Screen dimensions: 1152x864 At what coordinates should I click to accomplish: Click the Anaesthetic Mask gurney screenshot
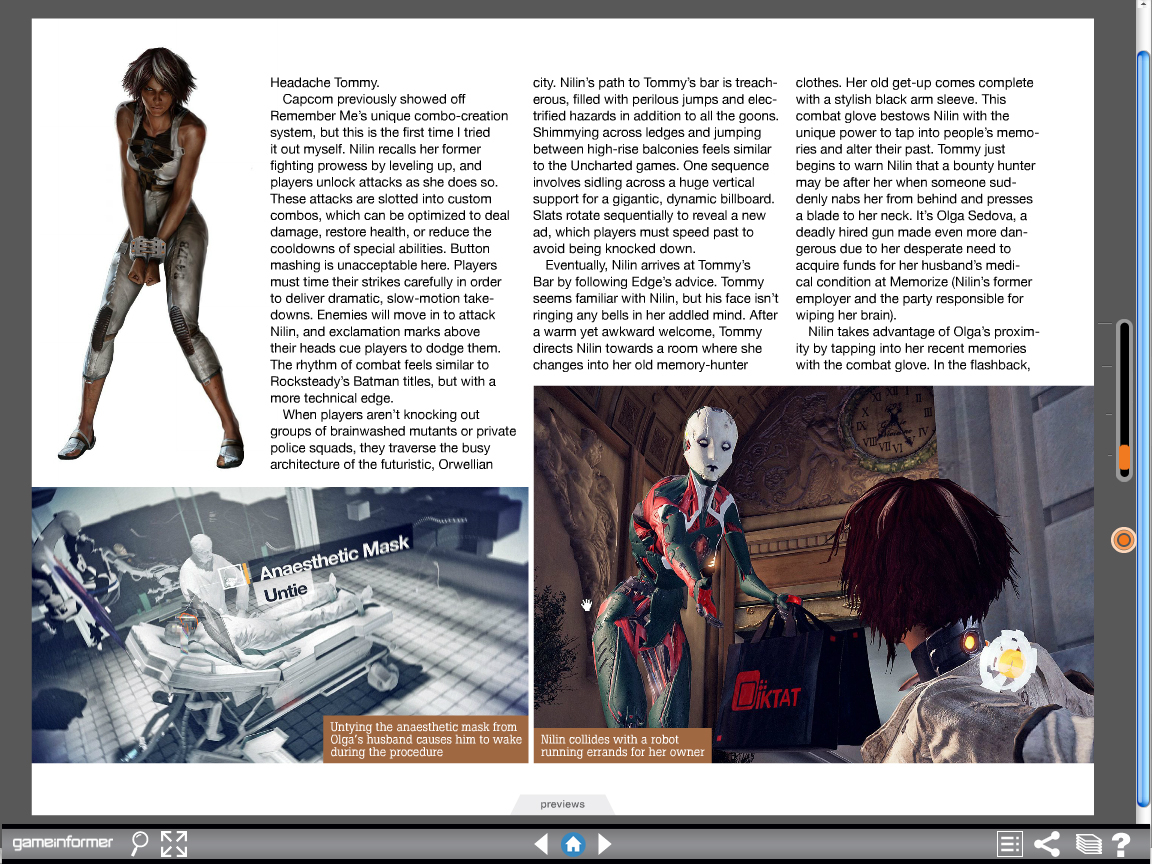click(280, 624)
